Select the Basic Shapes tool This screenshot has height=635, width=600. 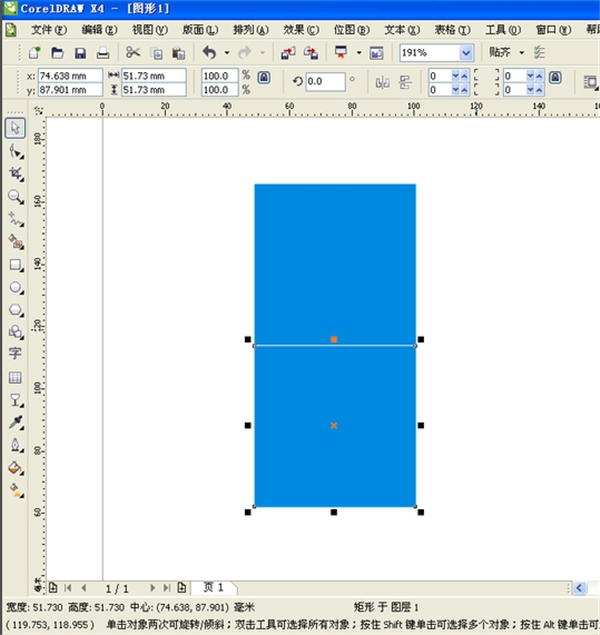pos(16,332)
